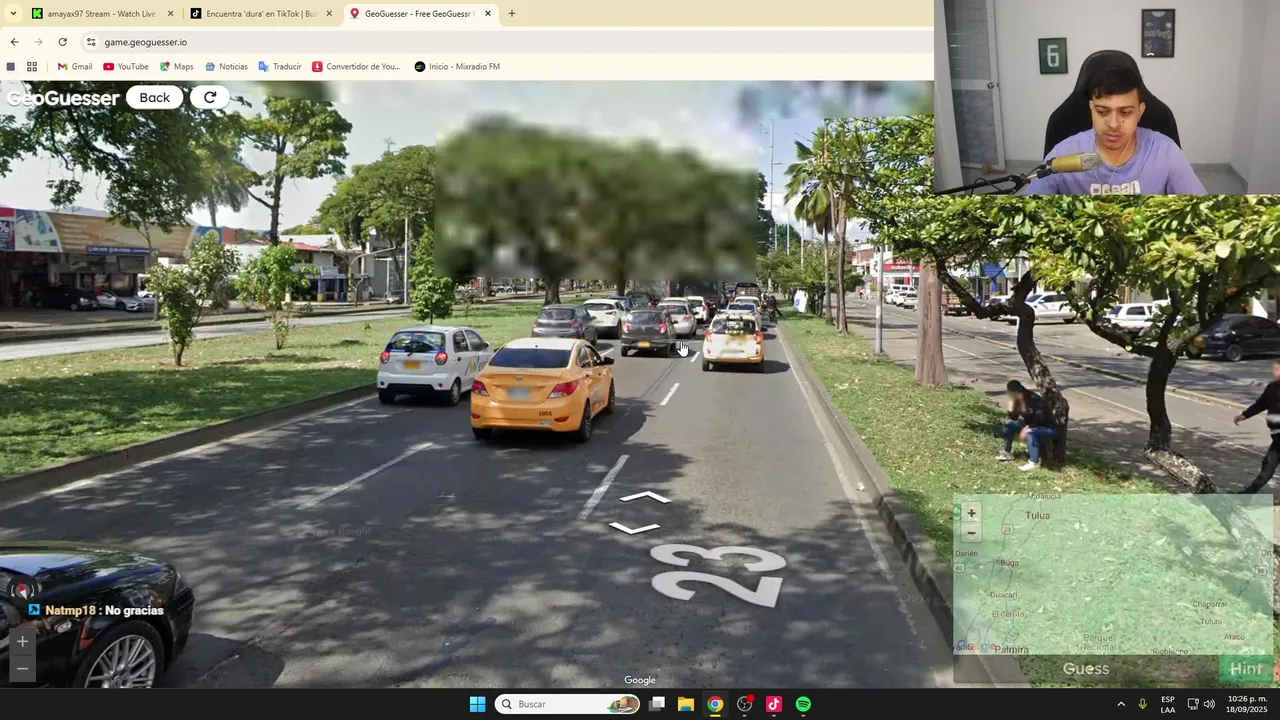The image size is (1280, 720).
Task: Close the amayax97 Stream tab
Action: pyautogui.click(x=170, y=14)
